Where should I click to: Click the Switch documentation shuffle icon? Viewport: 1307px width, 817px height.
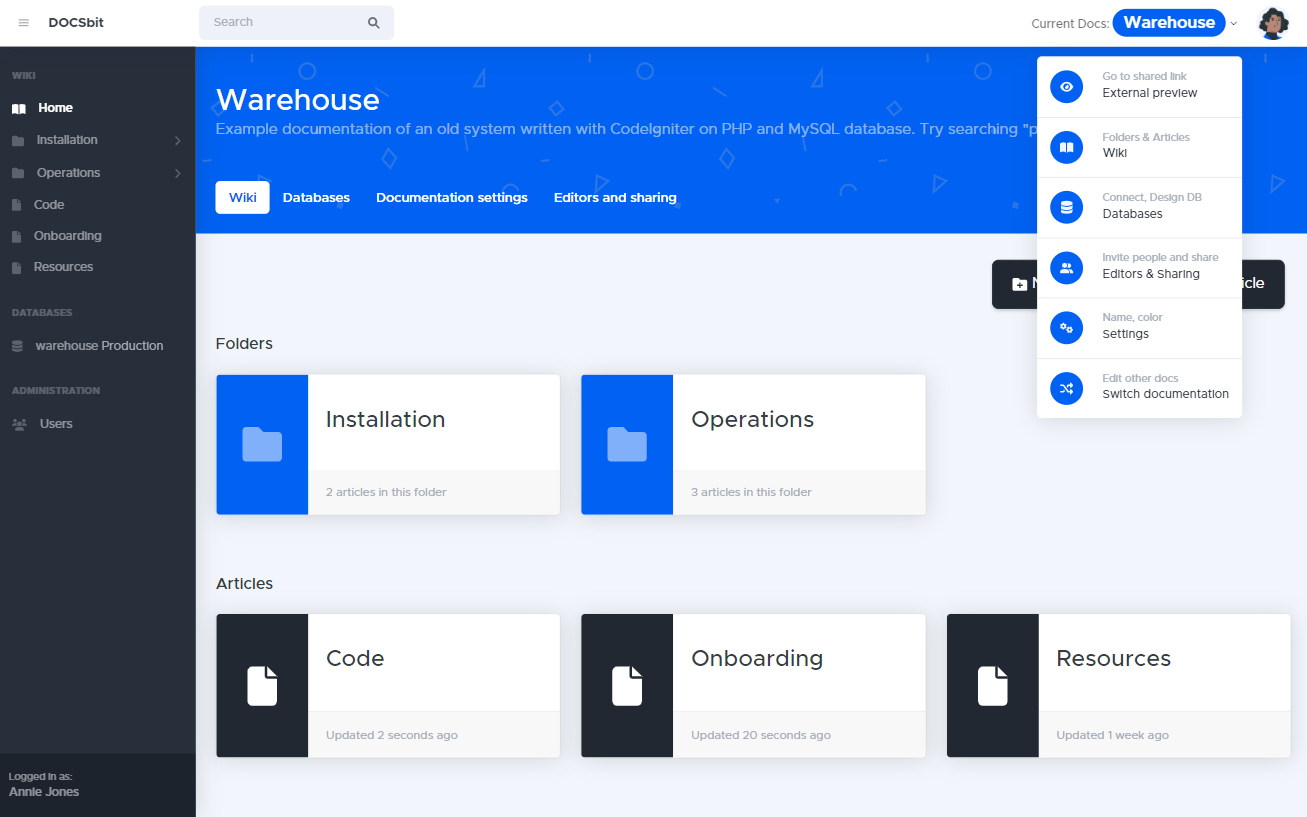point(1066,388)
